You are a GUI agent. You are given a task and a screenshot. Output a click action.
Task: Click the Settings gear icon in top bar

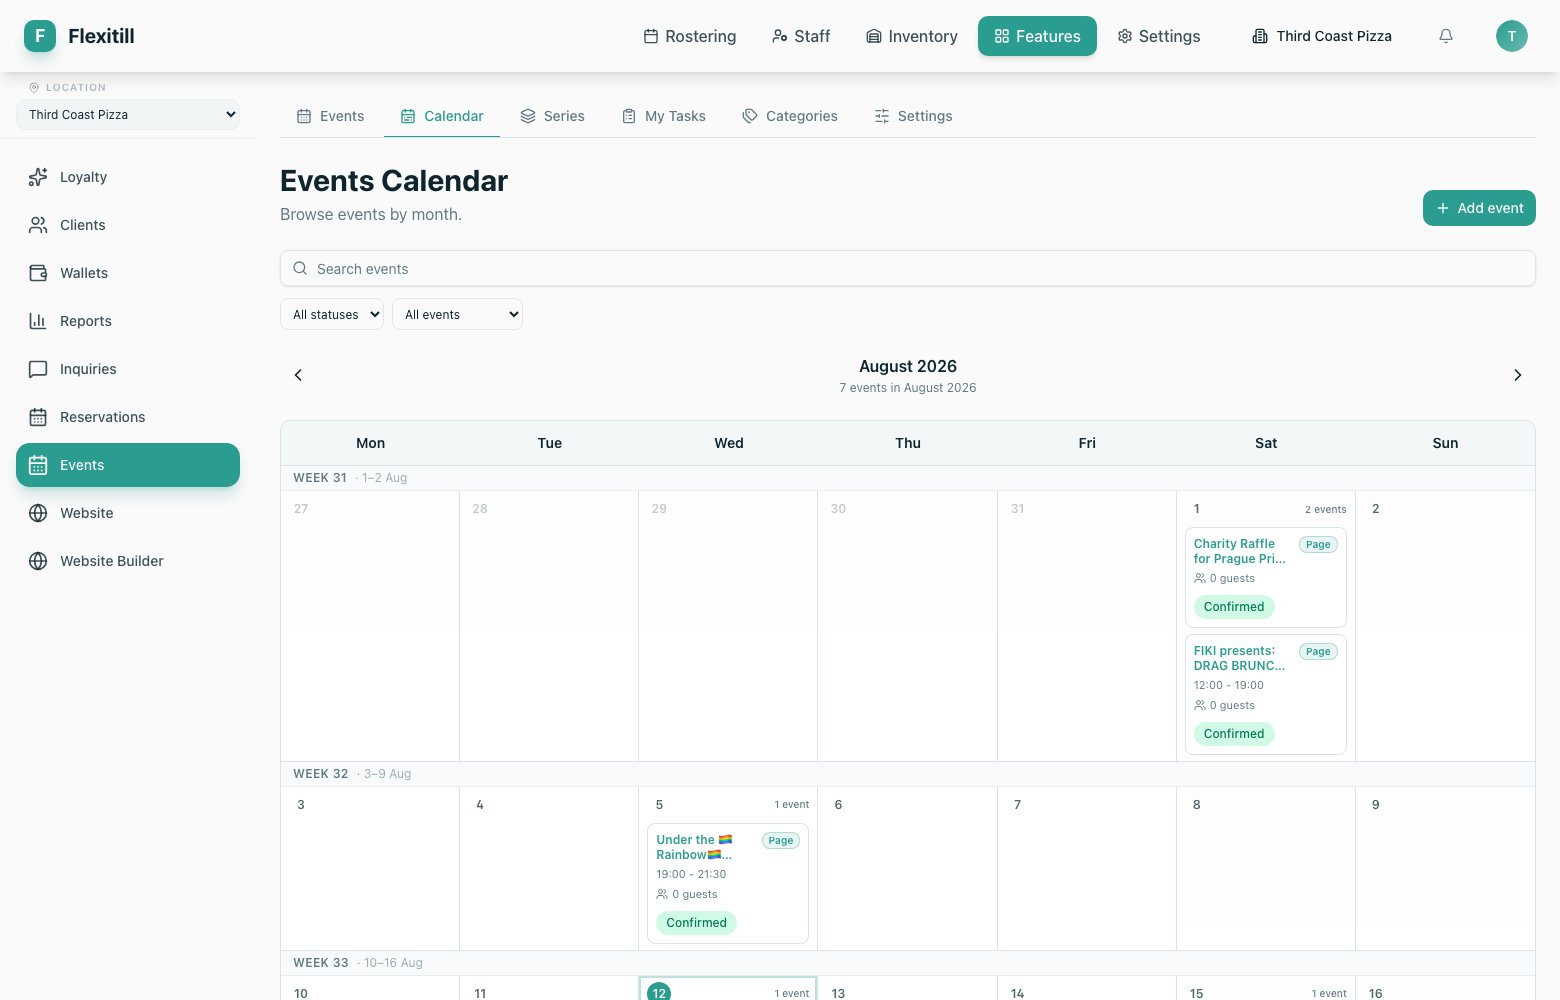point(1125,36)
